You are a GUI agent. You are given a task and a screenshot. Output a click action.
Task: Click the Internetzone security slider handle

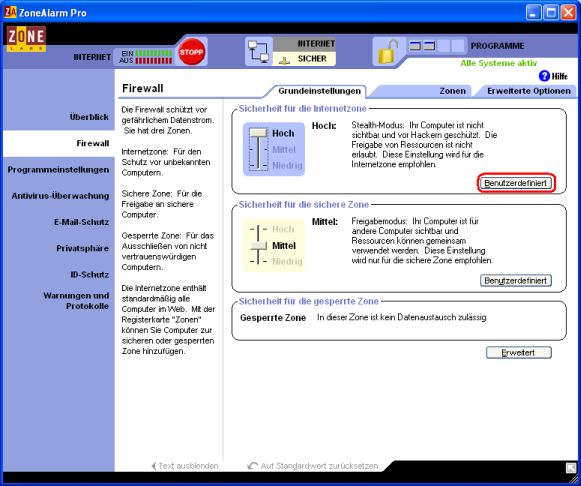point(258,133)
